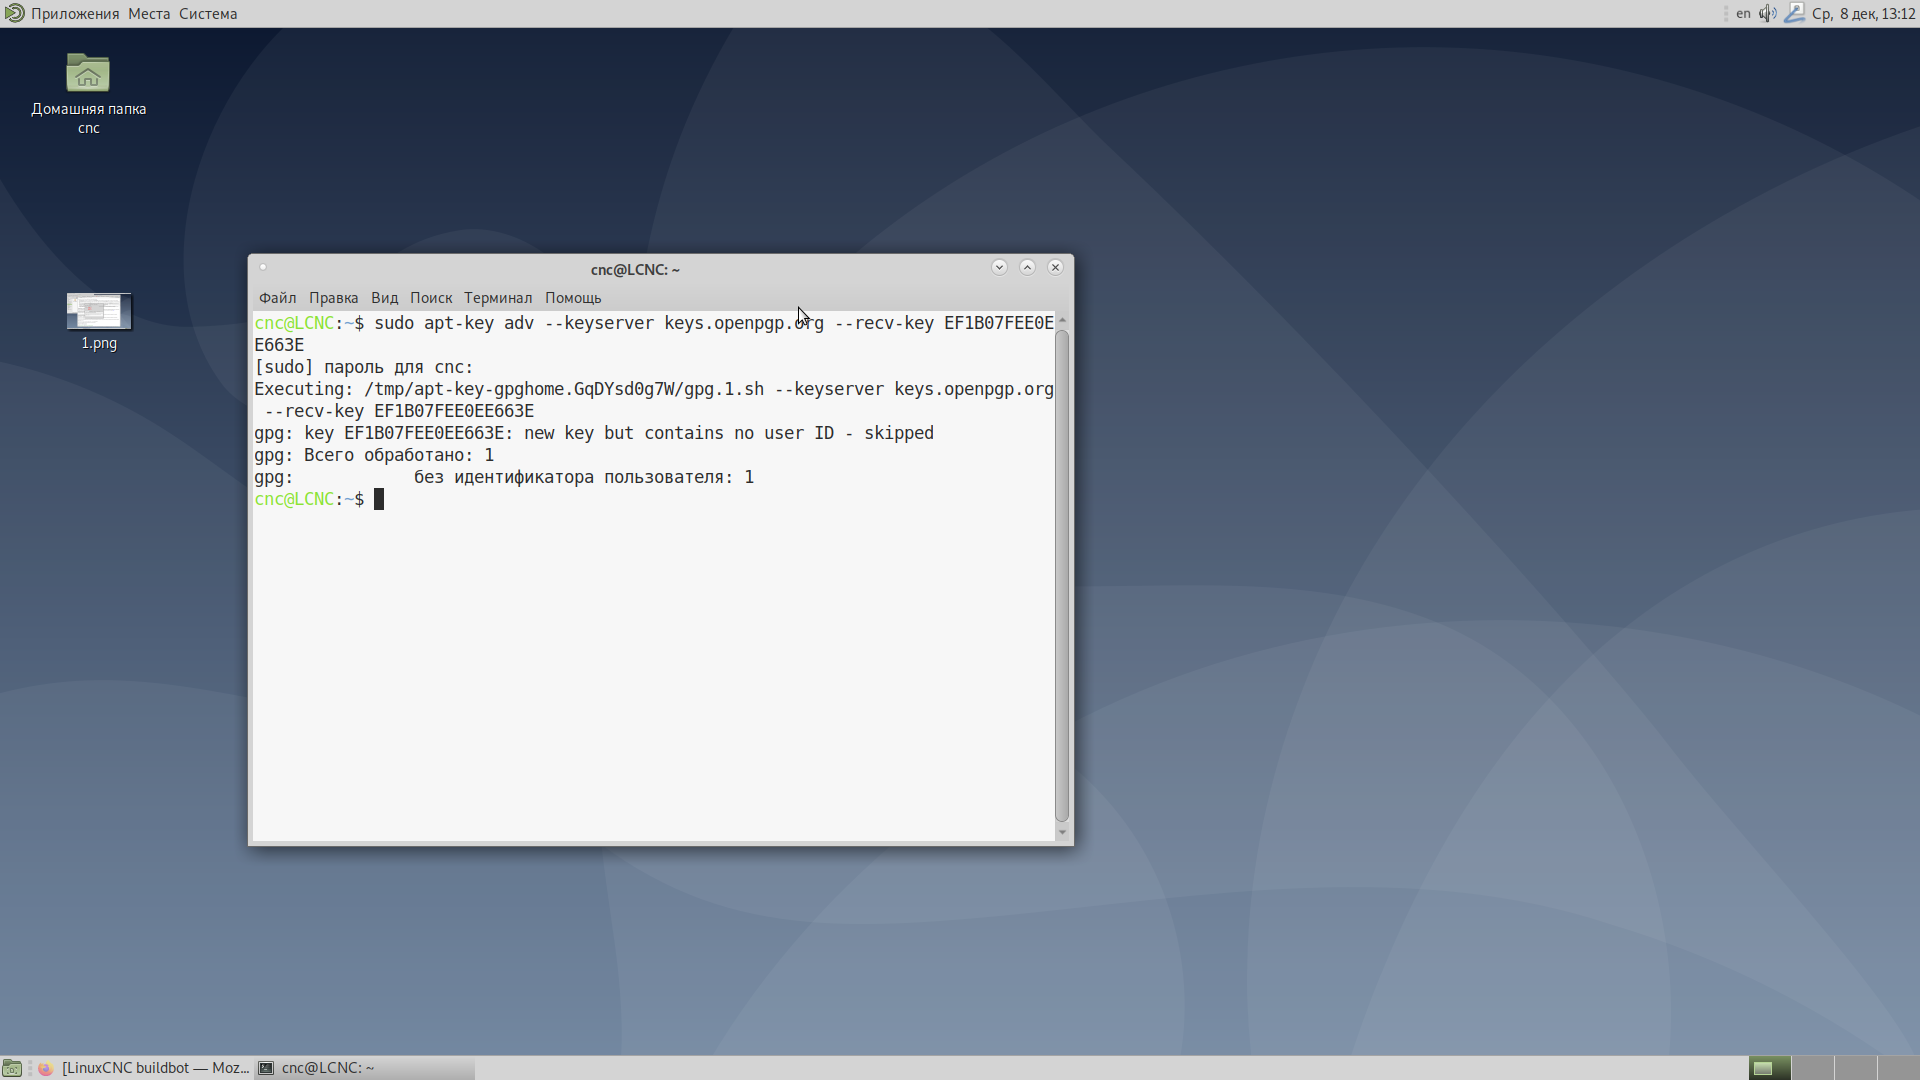Open the Вид menu in terminal
Screen dimensions: 1920x1080
[x=384, y=298]
